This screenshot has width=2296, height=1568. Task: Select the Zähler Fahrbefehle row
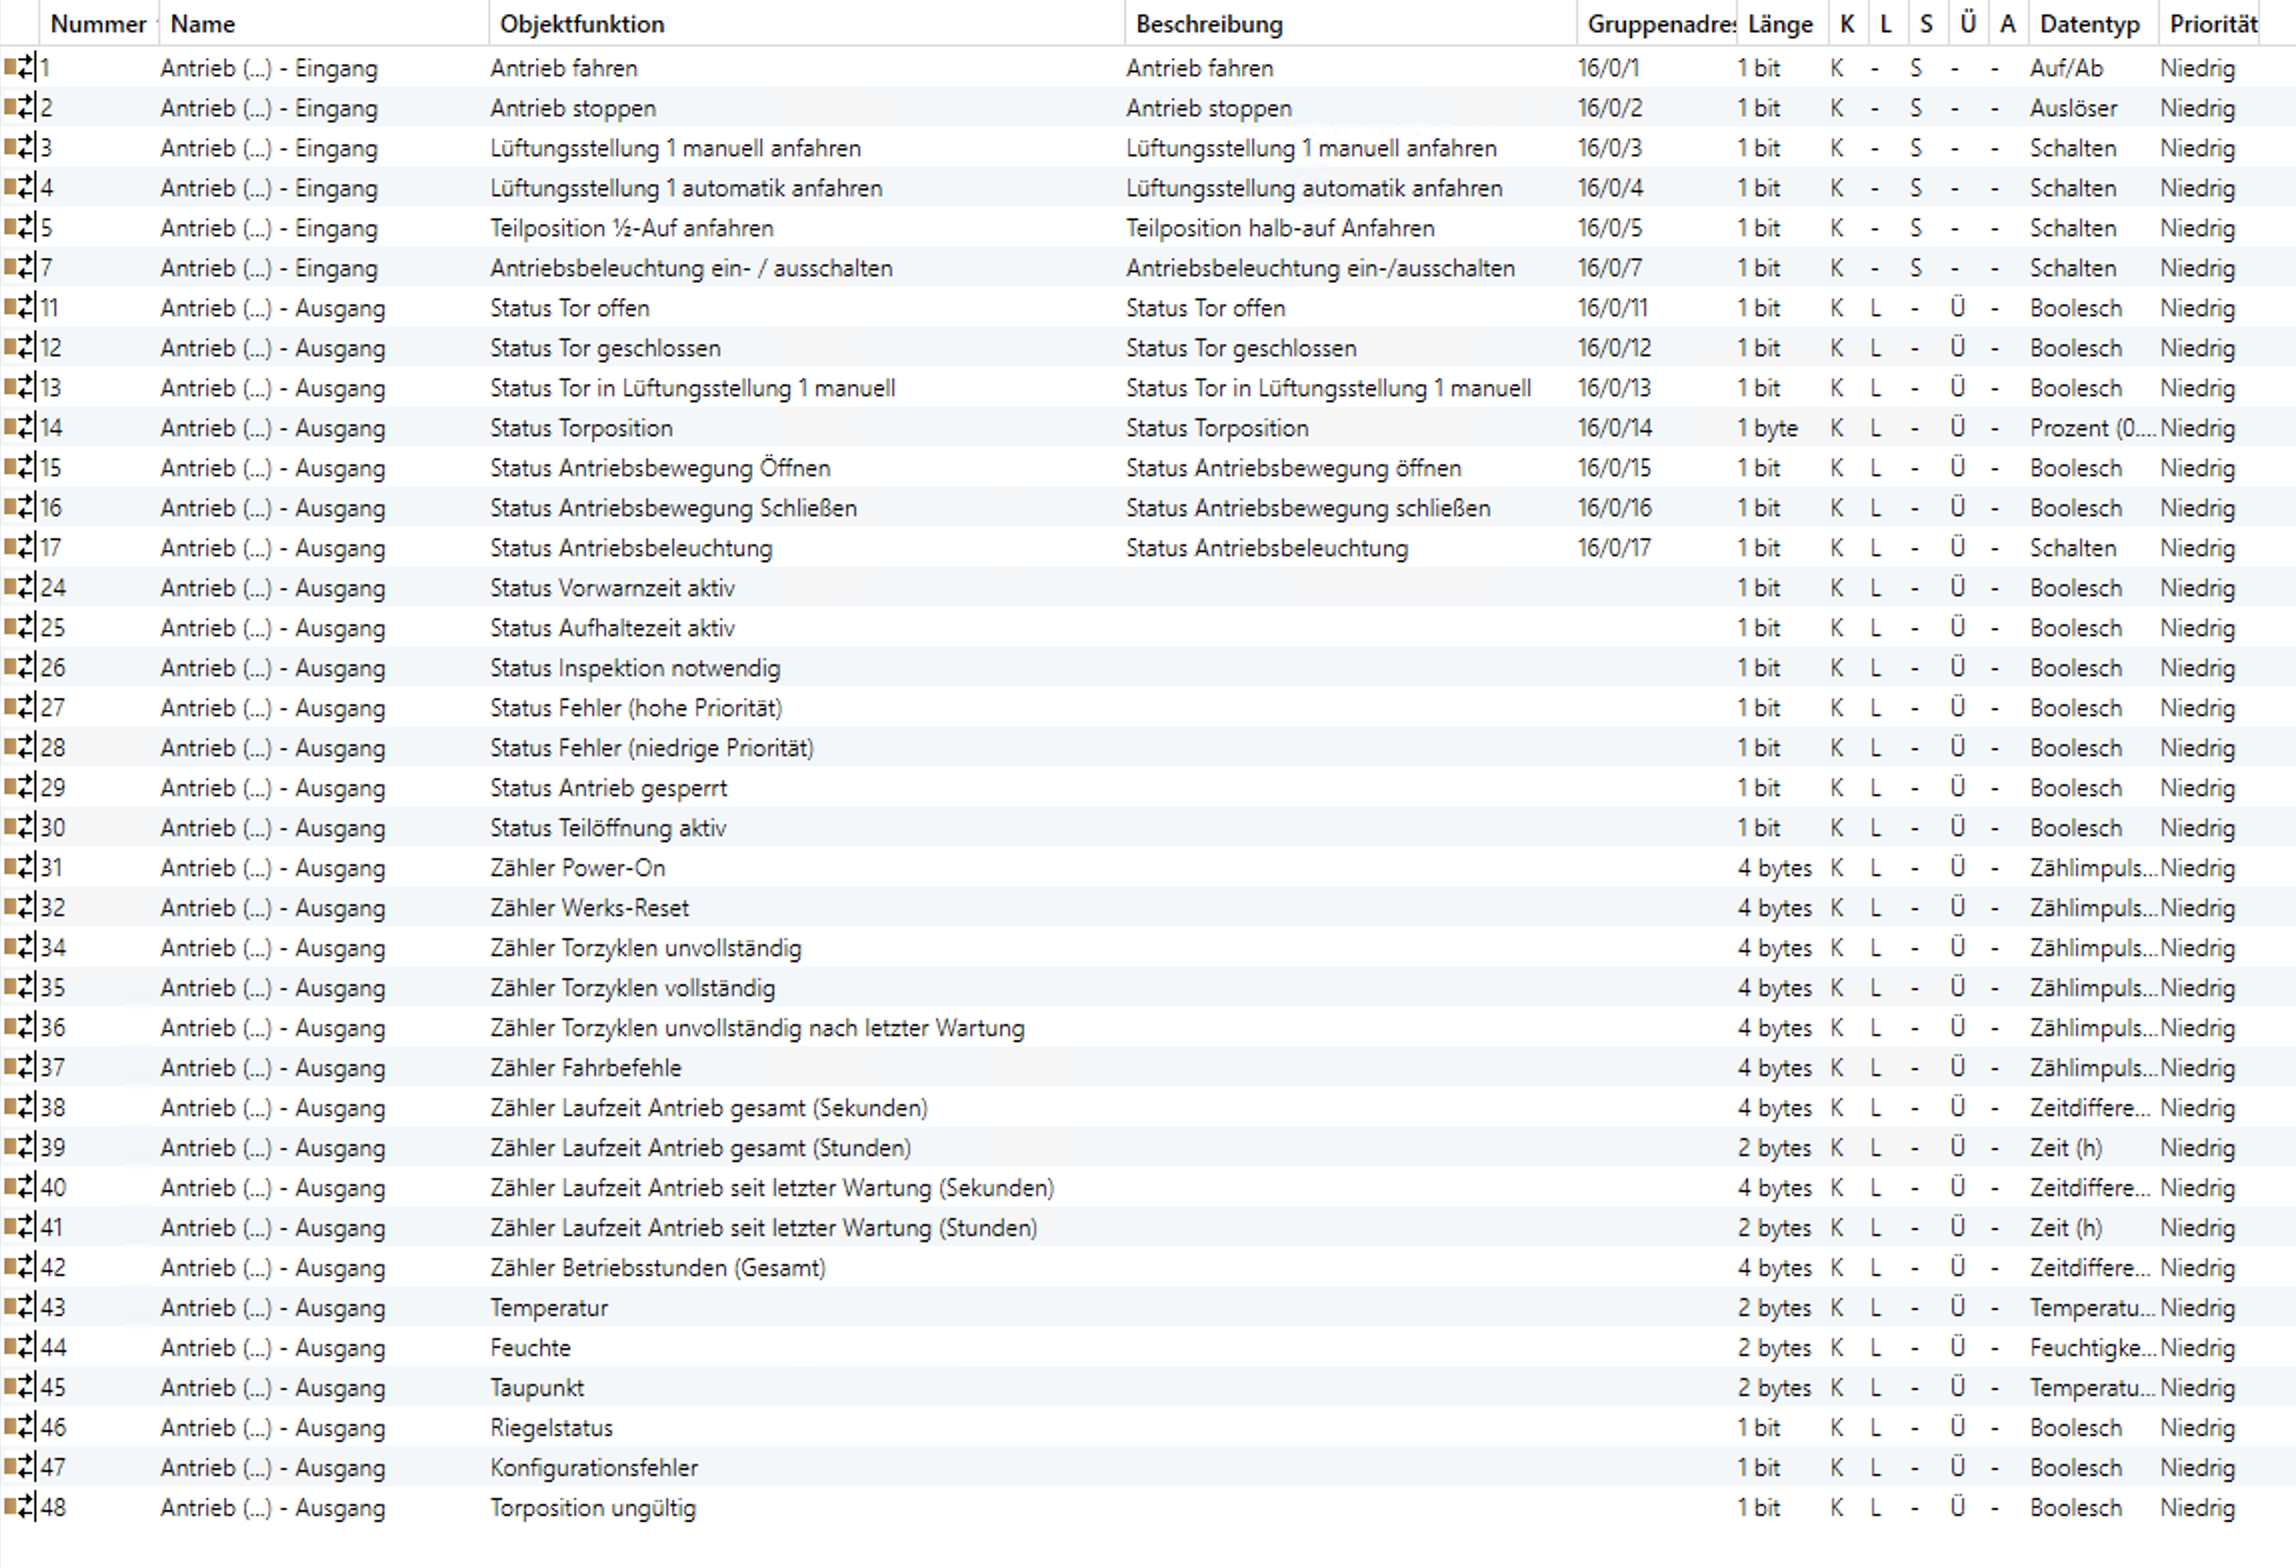coord(585,1068)
